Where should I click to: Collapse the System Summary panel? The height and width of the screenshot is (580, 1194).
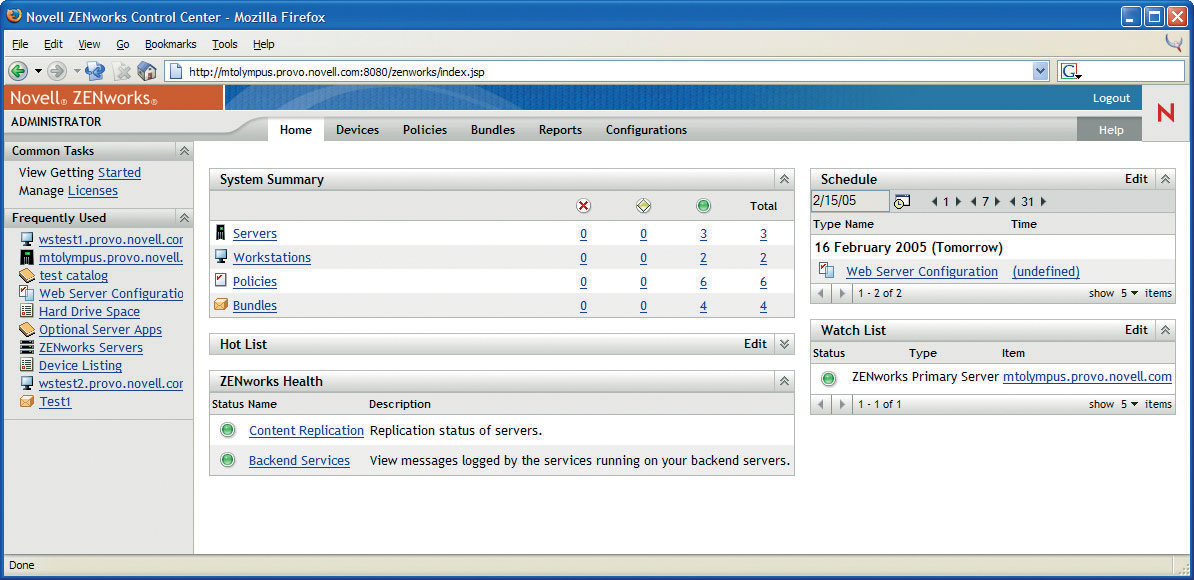(784, 180)
